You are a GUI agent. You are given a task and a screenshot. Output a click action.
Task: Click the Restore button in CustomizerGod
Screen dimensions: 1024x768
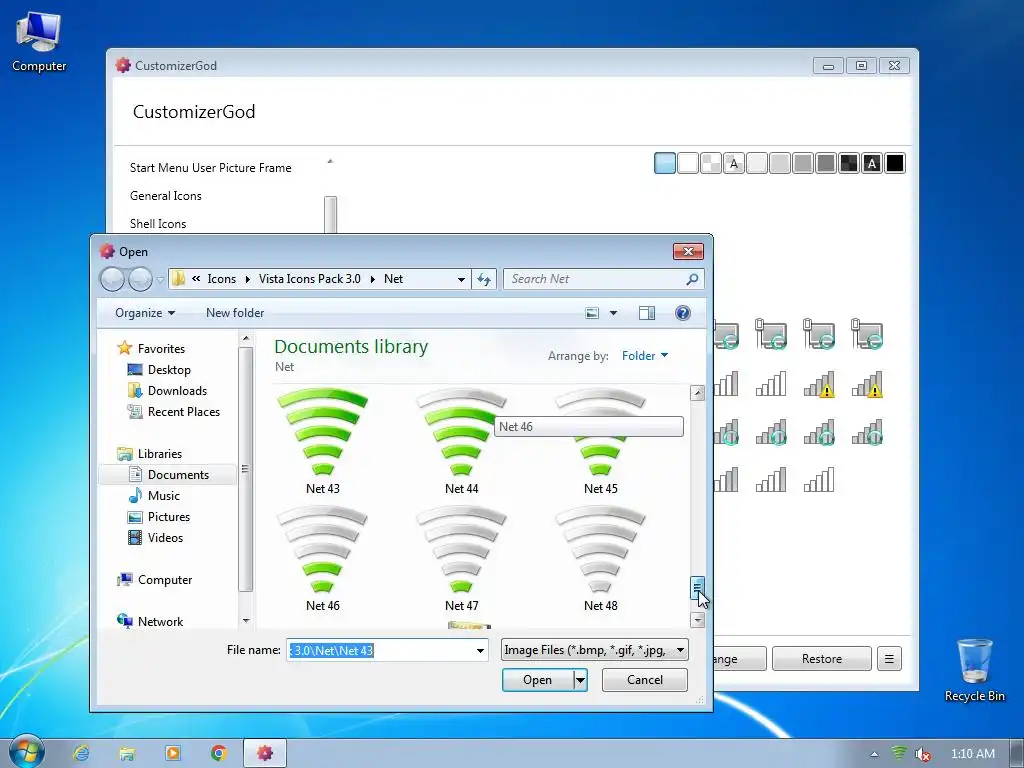click(822, 659)
